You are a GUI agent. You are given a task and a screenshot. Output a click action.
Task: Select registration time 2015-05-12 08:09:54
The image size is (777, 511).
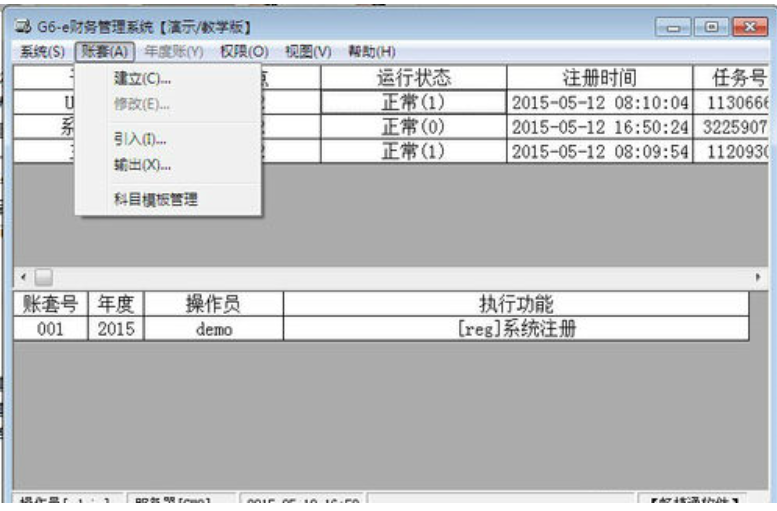tap(600, 151)
